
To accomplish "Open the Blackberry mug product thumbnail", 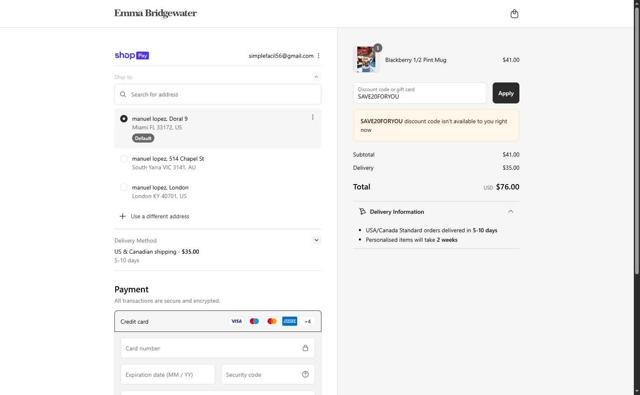I will pos(366,60).
